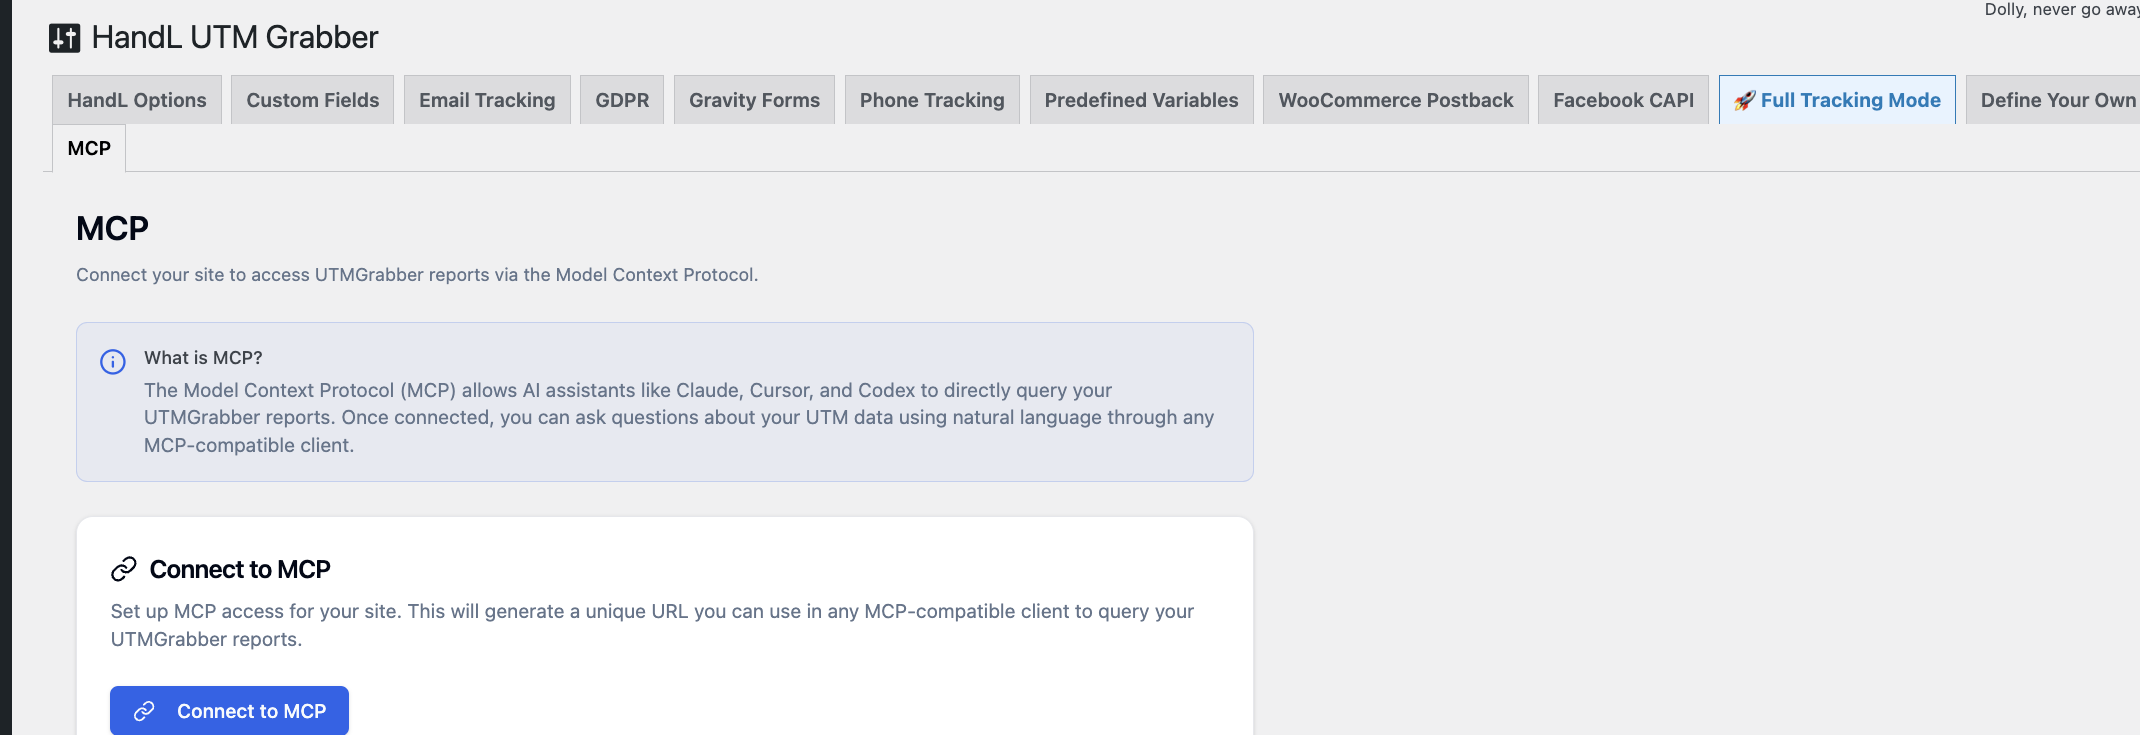Click the HandL UTM Grabber logo icon

click(x=64, y=38)
